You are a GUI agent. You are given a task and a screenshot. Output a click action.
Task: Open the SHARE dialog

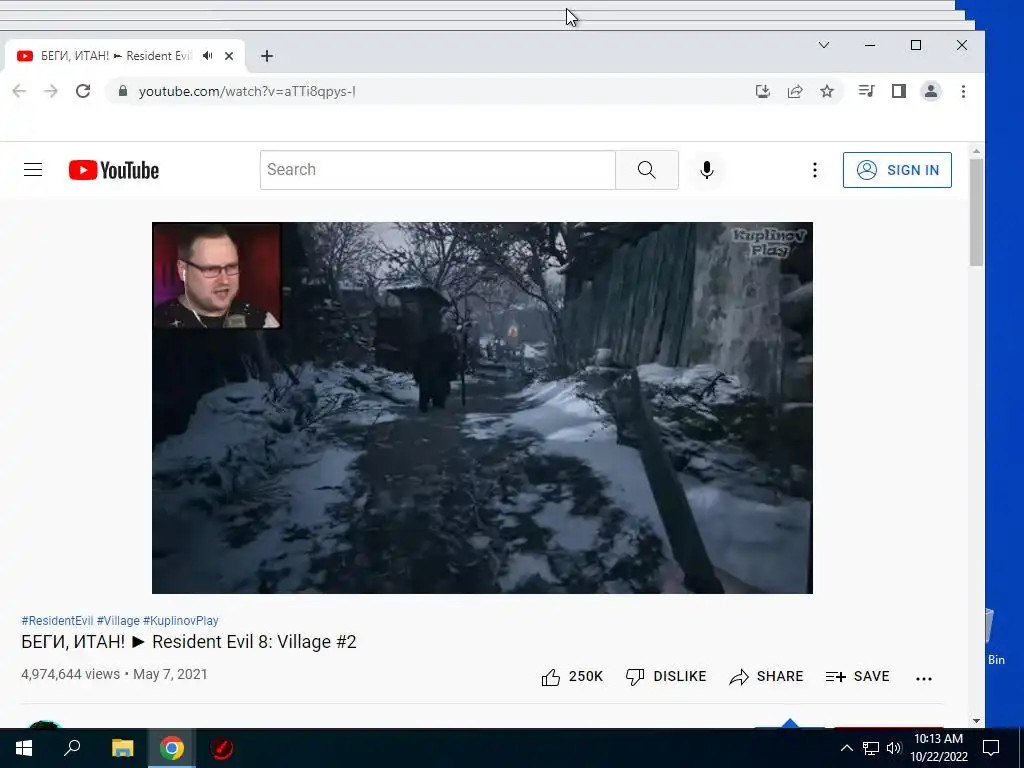pyautogui.click(x=766, y=677)
